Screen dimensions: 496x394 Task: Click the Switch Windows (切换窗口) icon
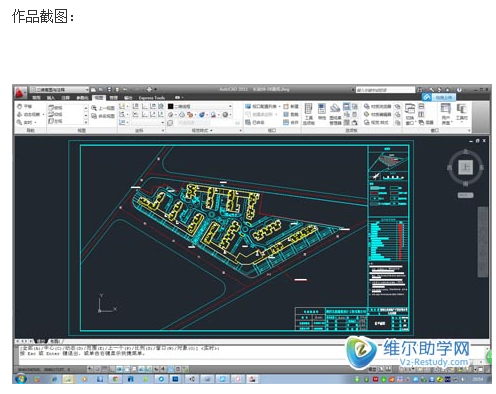pos(410,114)
